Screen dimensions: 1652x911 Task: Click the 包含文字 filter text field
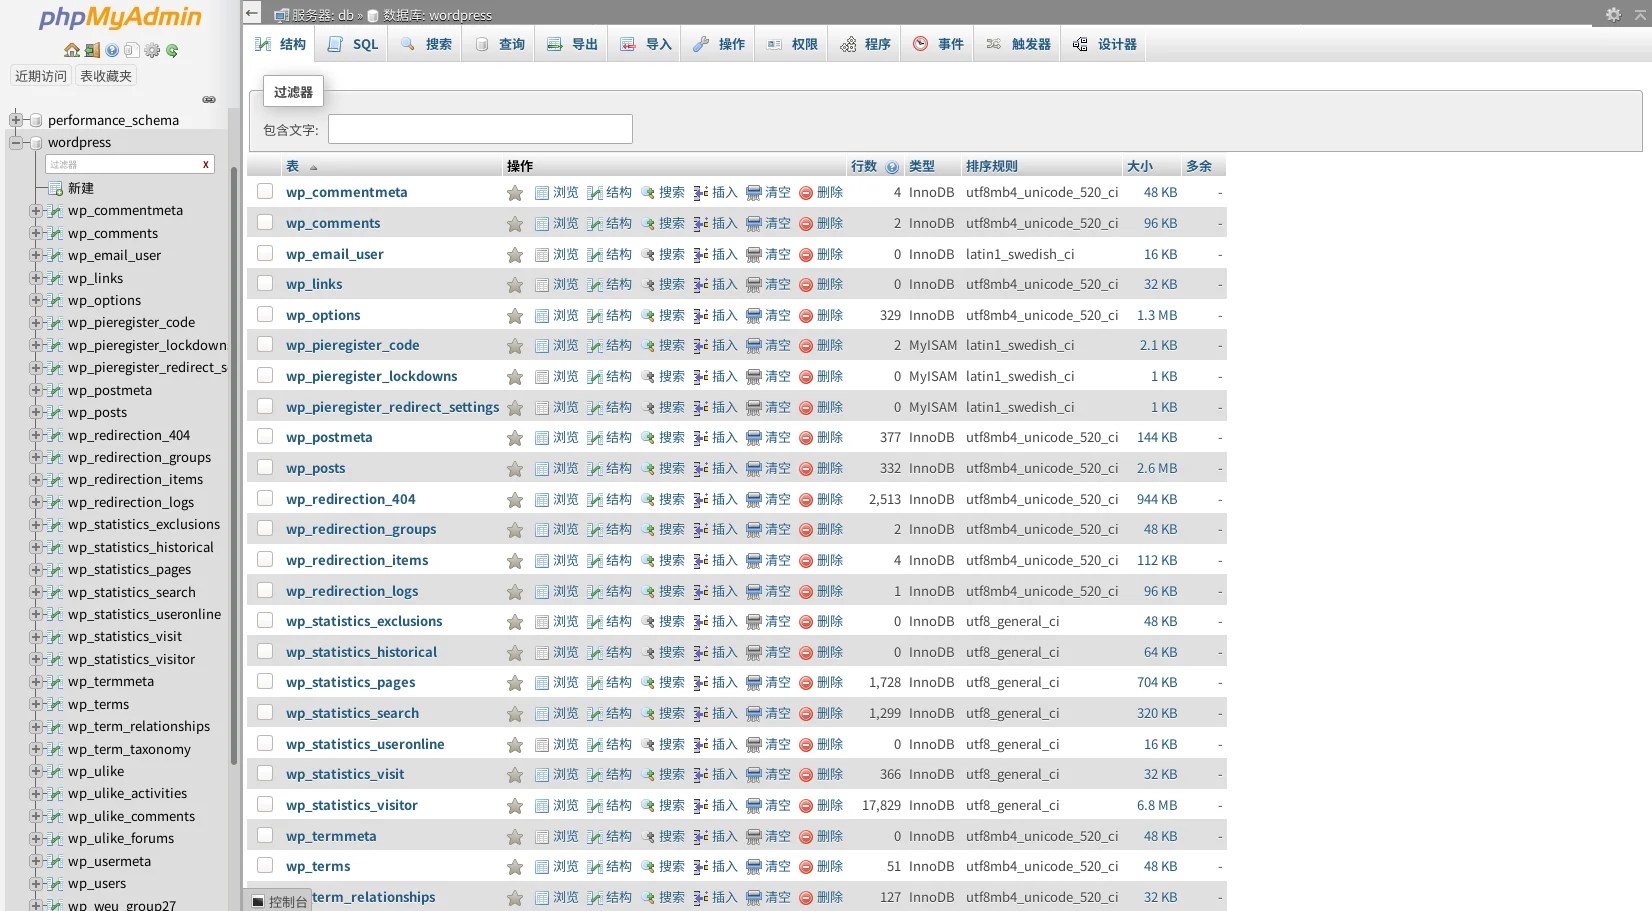coord(480,129)
